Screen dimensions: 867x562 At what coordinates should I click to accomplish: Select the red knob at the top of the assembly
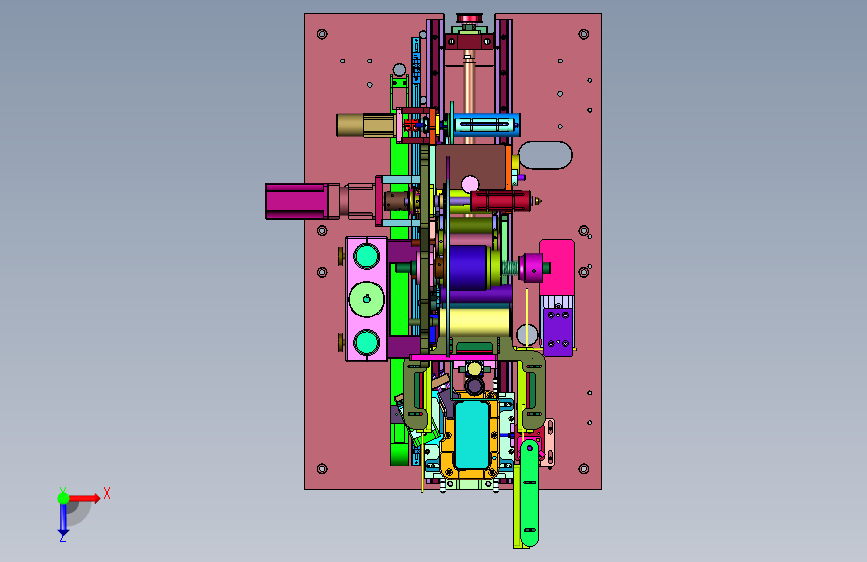point(469,18)
